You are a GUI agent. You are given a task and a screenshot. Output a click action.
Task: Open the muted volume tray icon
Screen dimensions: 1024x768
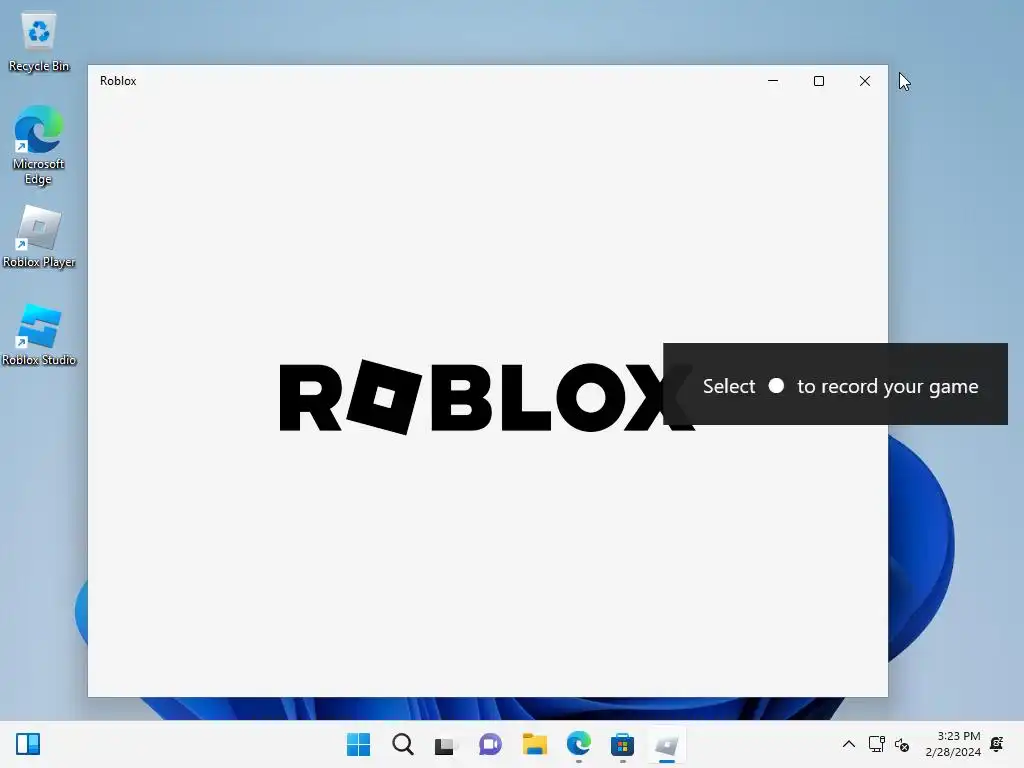[902, 744]
